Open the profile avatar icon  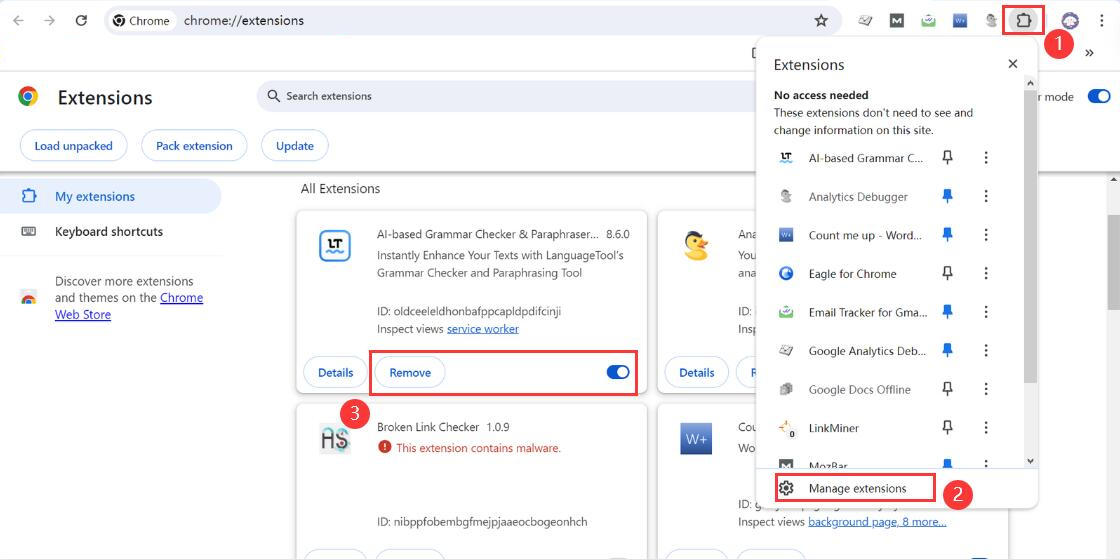pos(1069,21)
